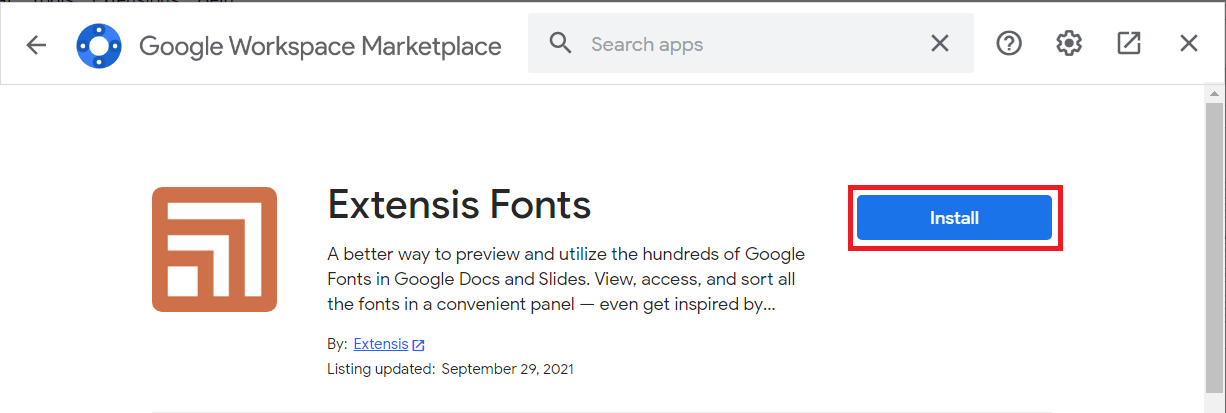Click the scrollbar up arrow
The width and height of the screenshot is (1226, 413).
point(1213,93)
